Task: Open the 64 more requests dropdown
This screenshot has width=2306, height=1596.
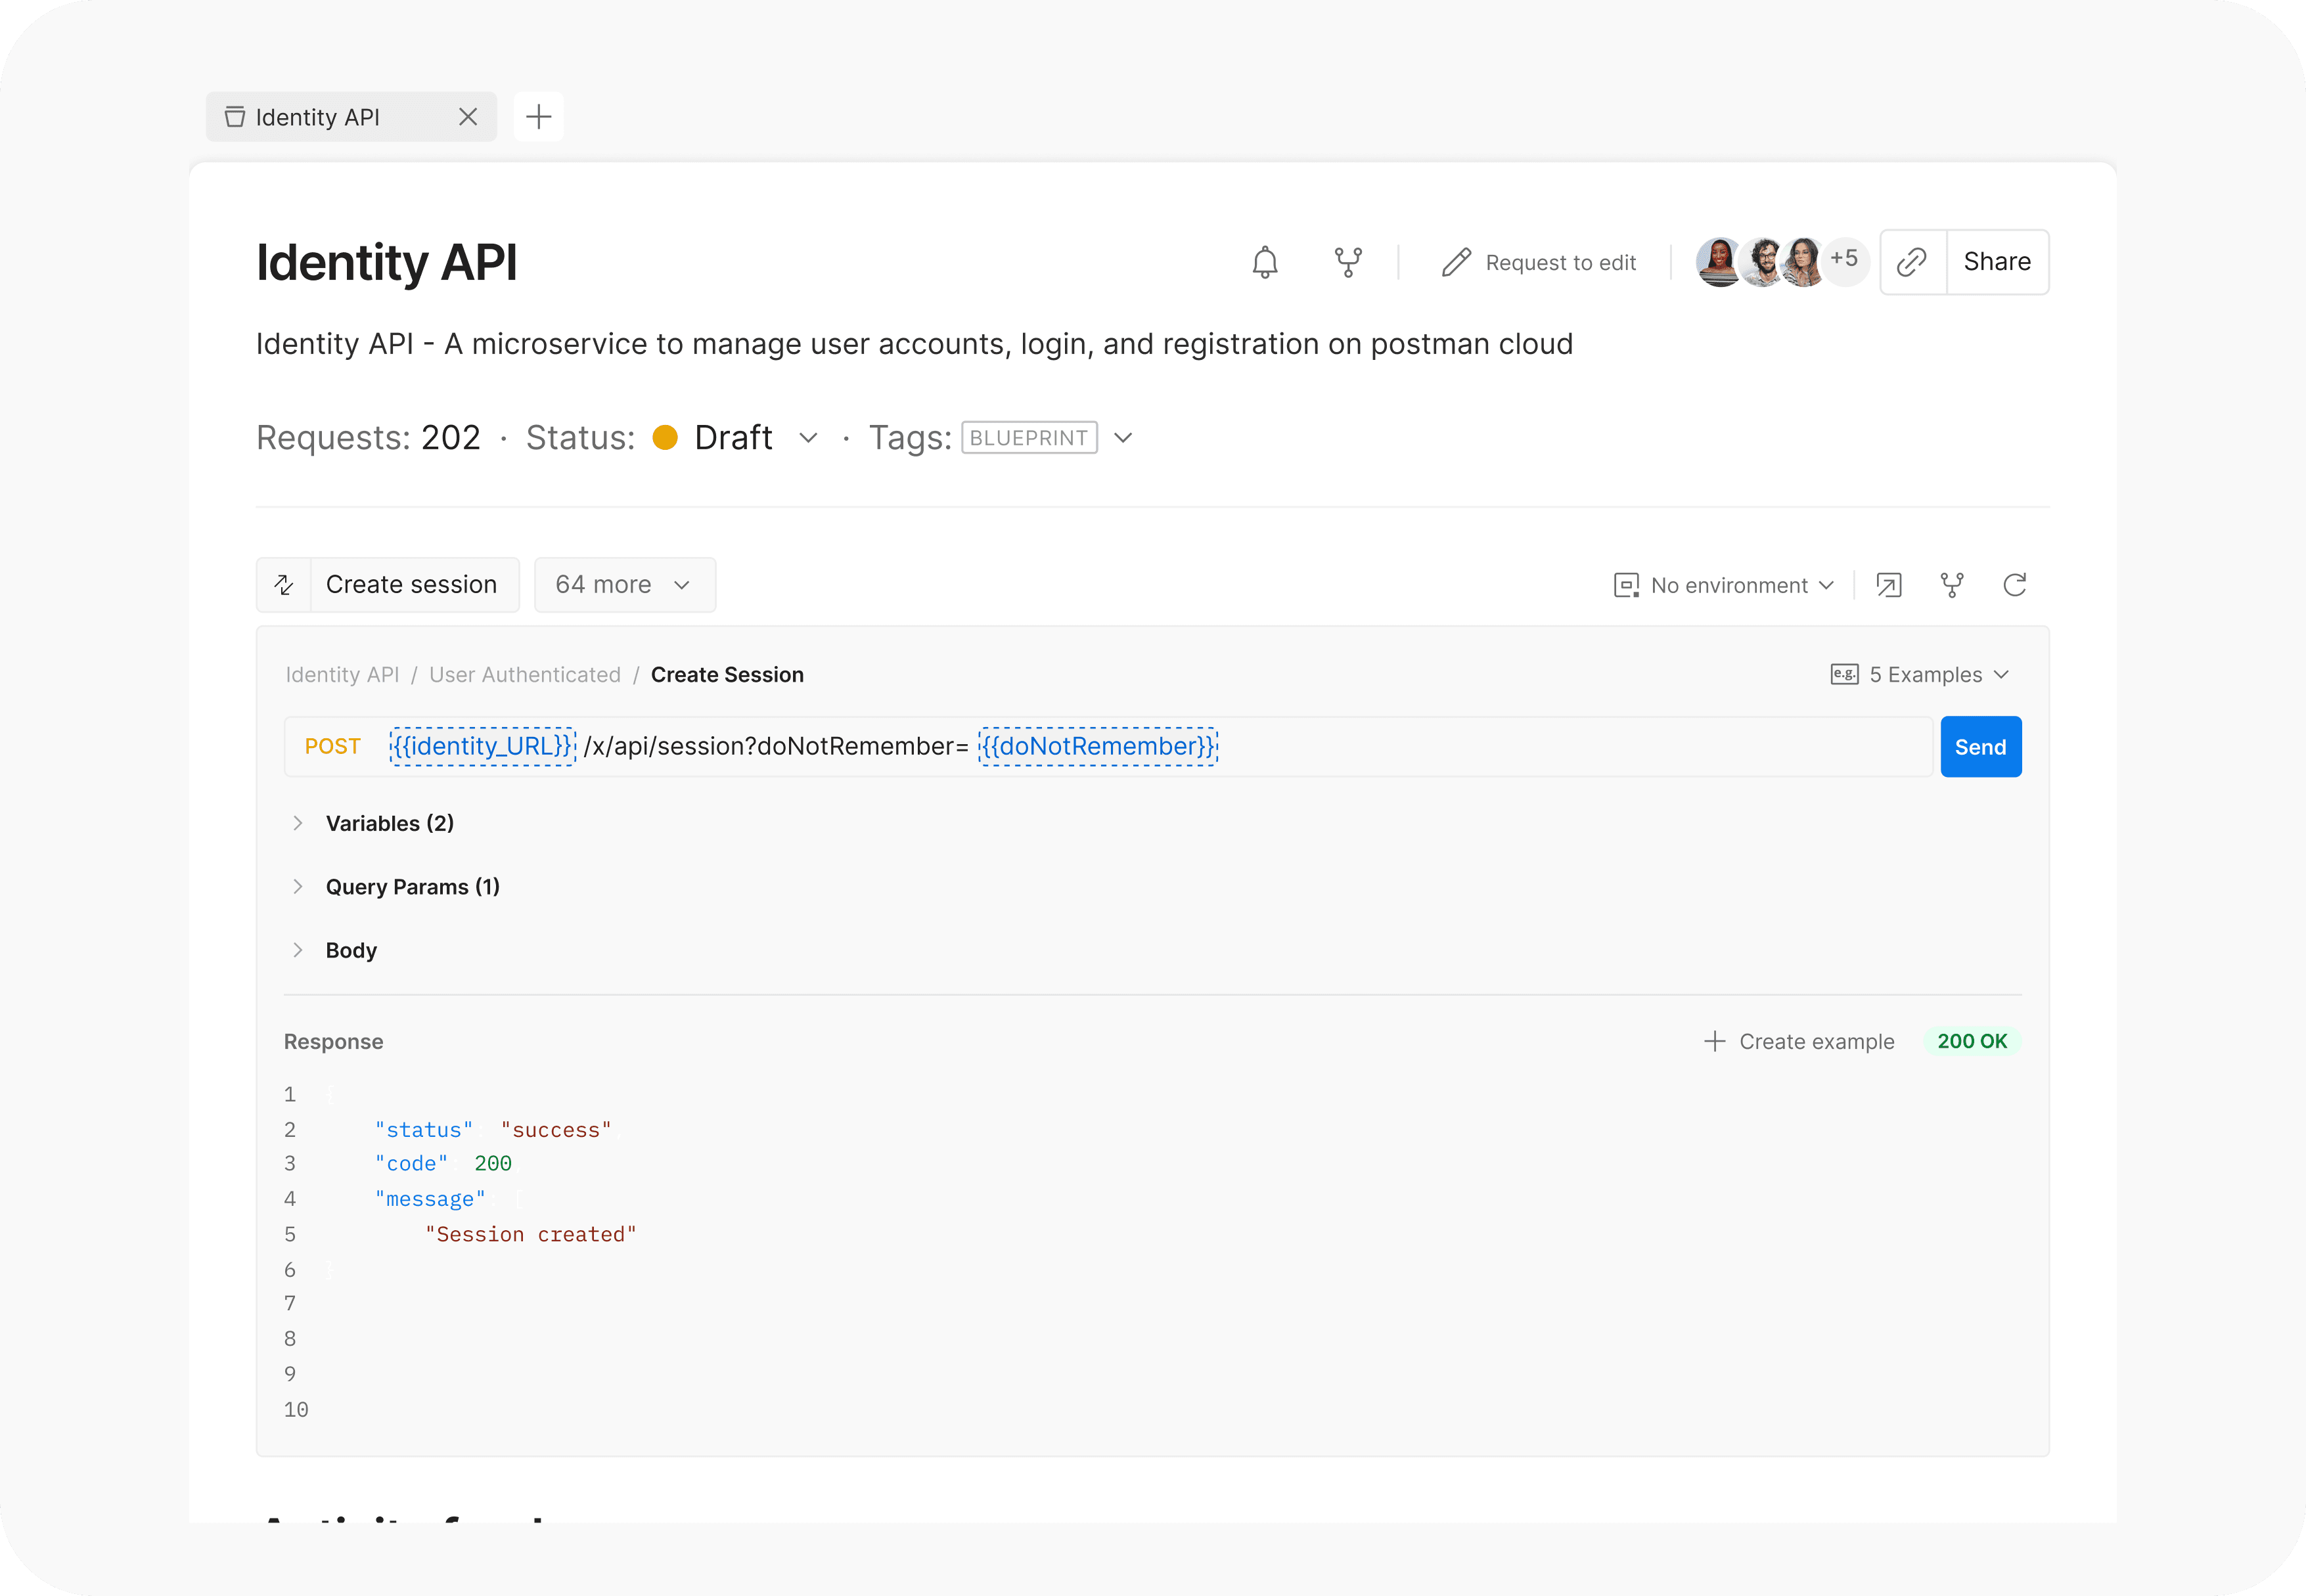Action: 624,585
